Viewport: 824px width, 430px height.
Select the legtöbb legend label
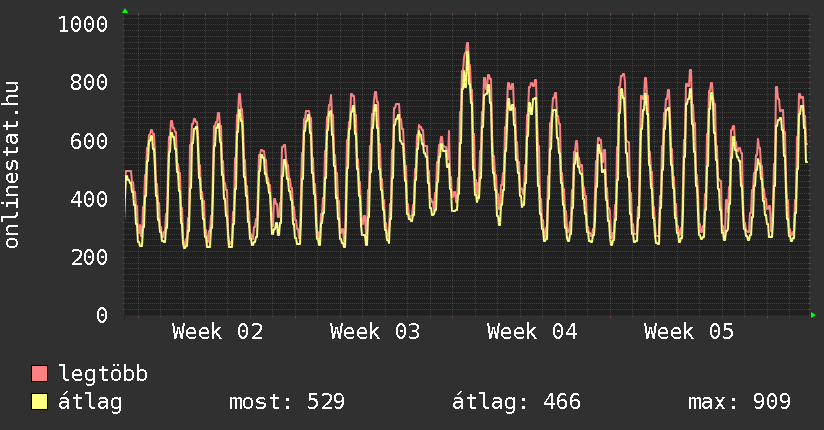coord(104,374)
